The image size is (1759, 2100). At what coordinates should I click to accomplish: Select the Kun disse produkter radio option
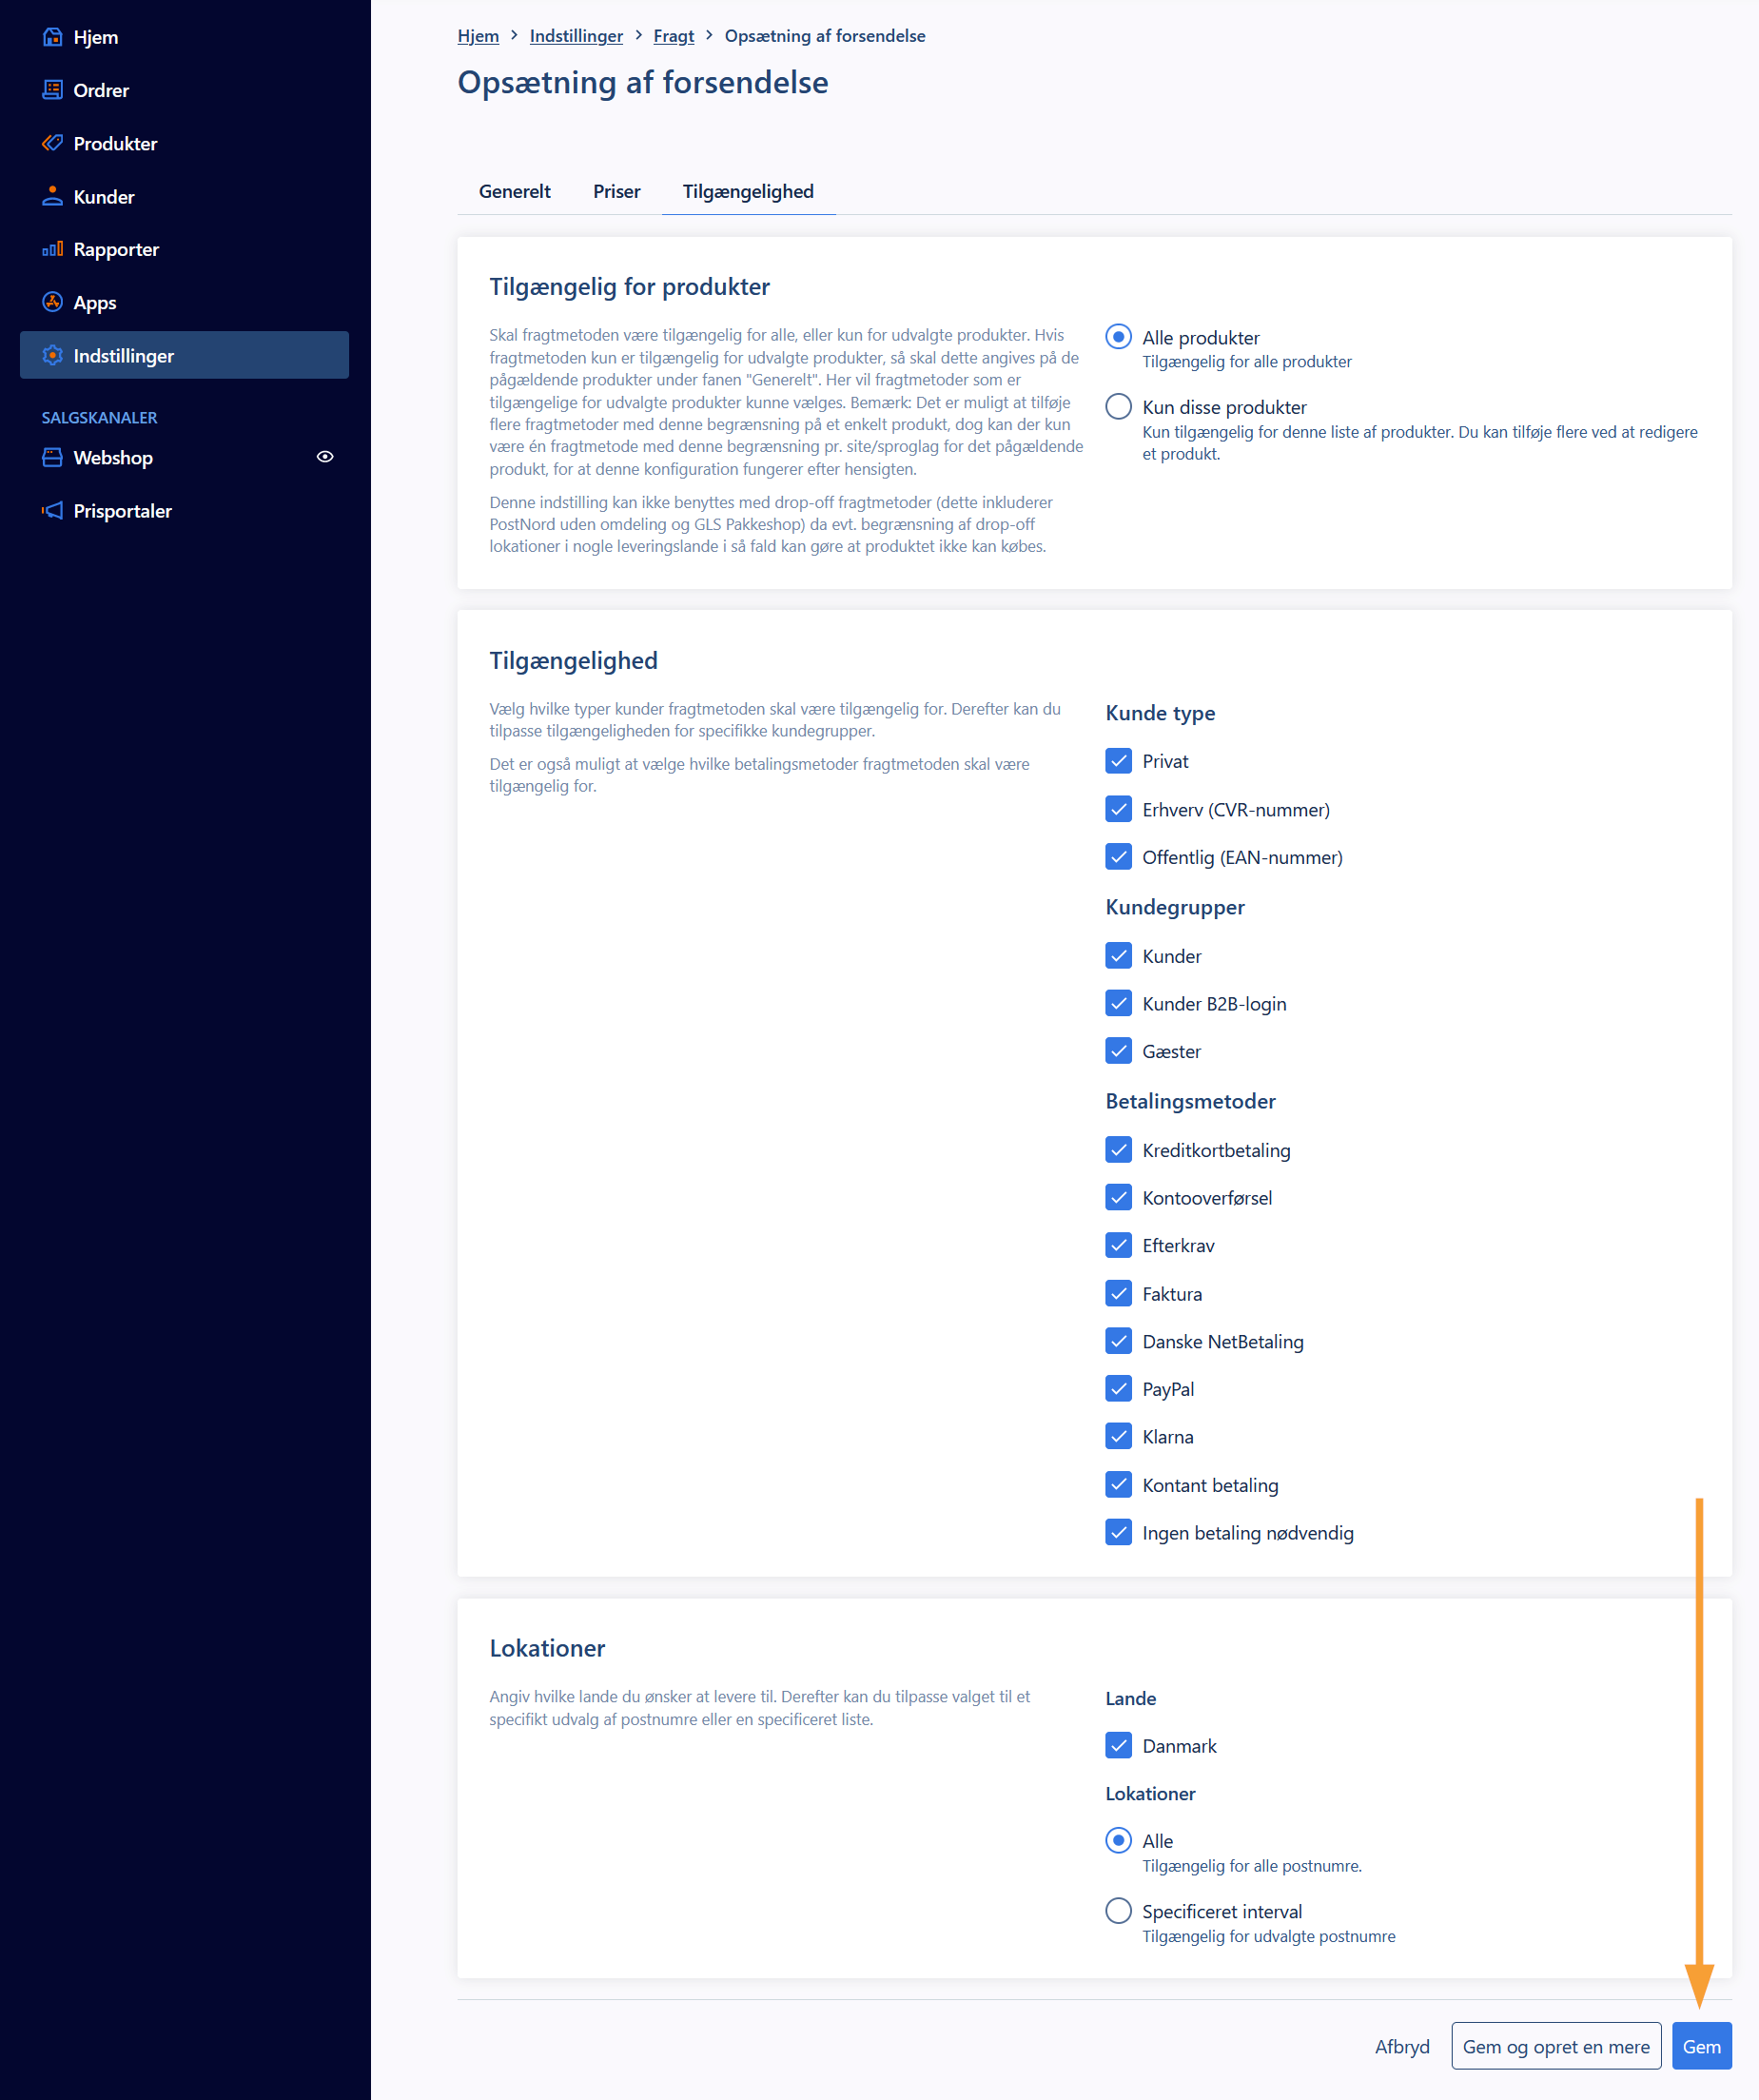pyautogui.click(x=1118, y=407)
